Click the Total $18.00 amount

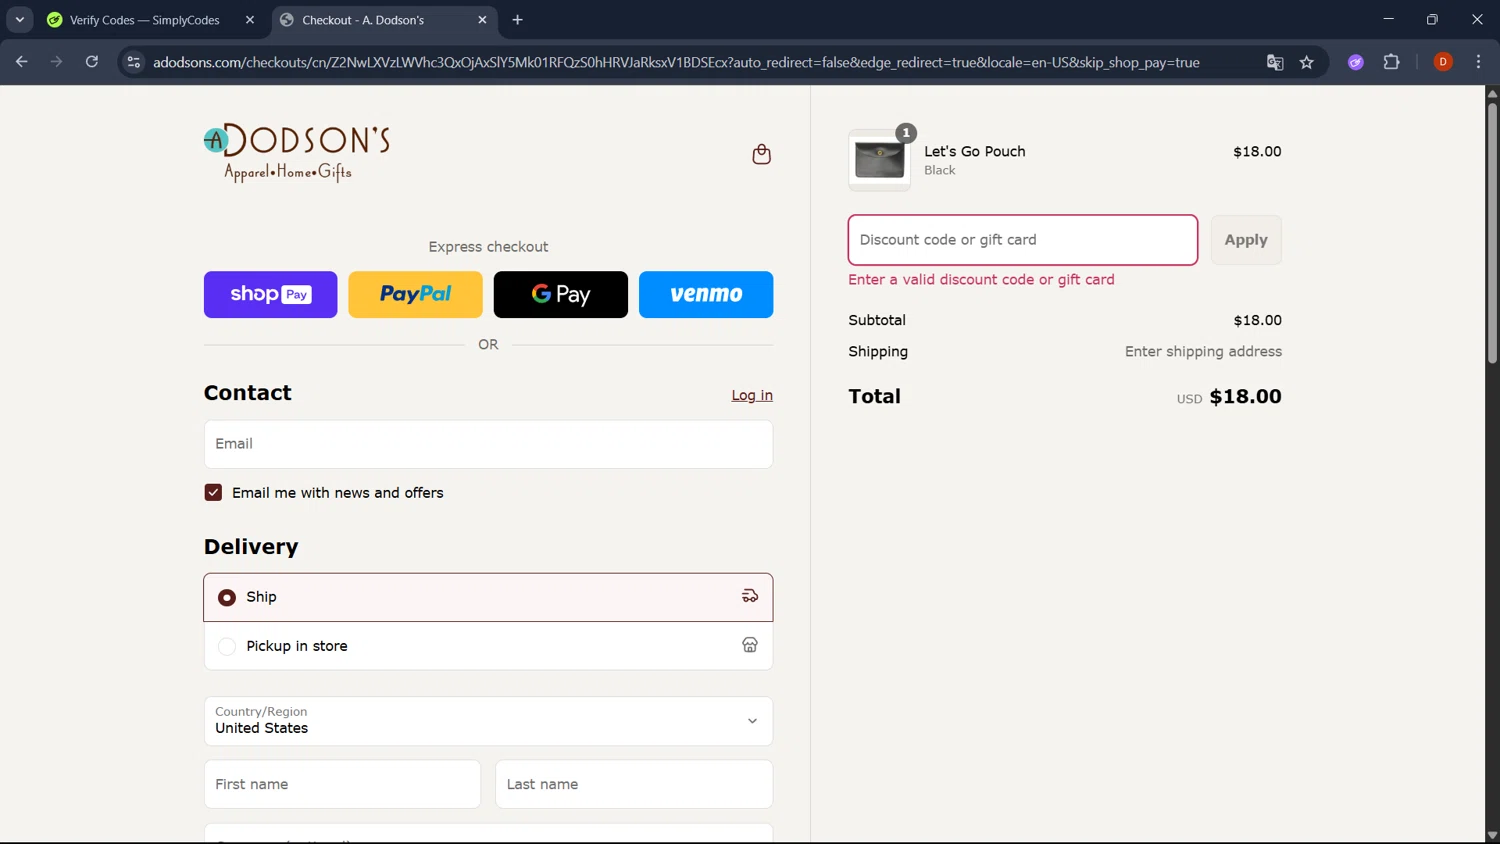coord(1245,396)
